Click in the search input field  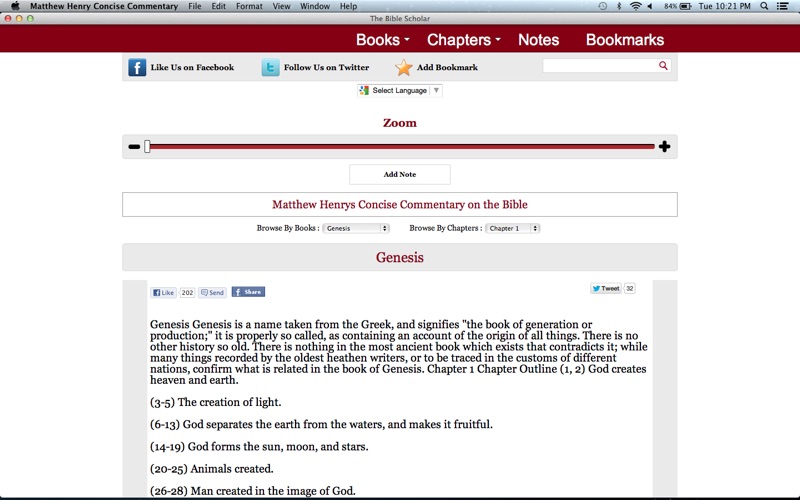(x=601, y=65)
